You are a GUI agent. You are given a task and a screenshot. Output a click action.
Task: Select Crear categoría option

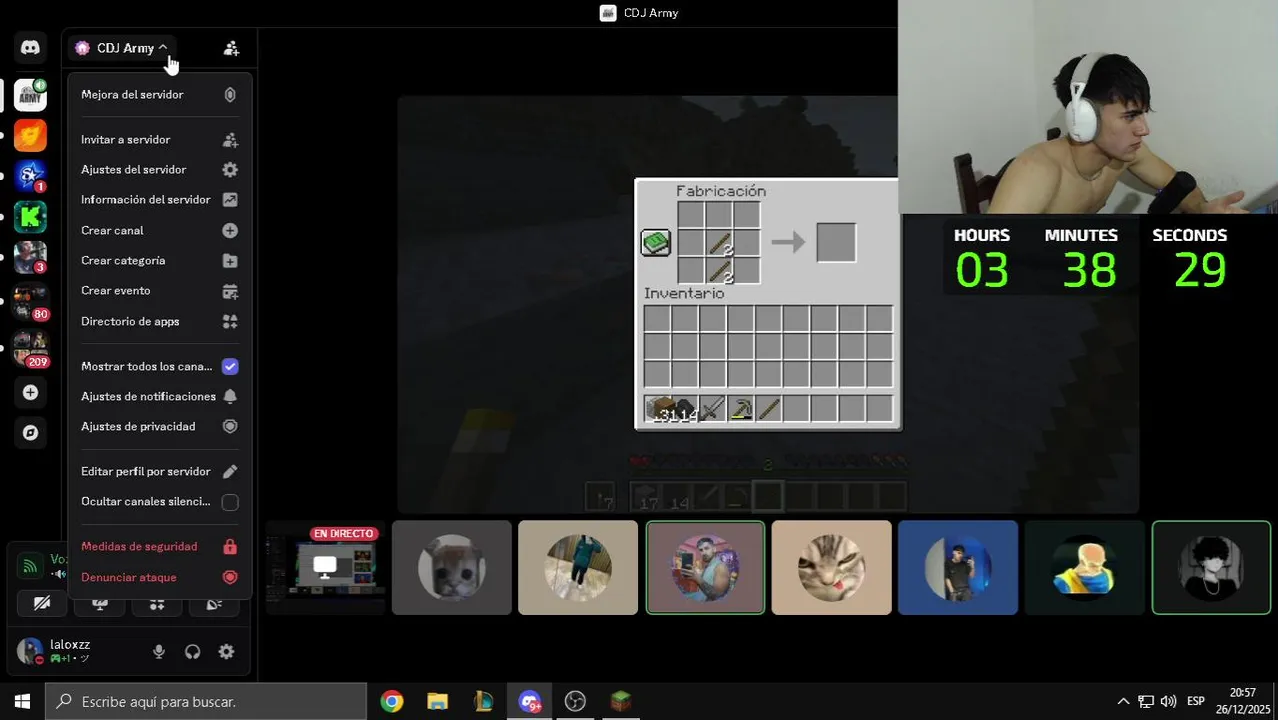click(160, 261)
